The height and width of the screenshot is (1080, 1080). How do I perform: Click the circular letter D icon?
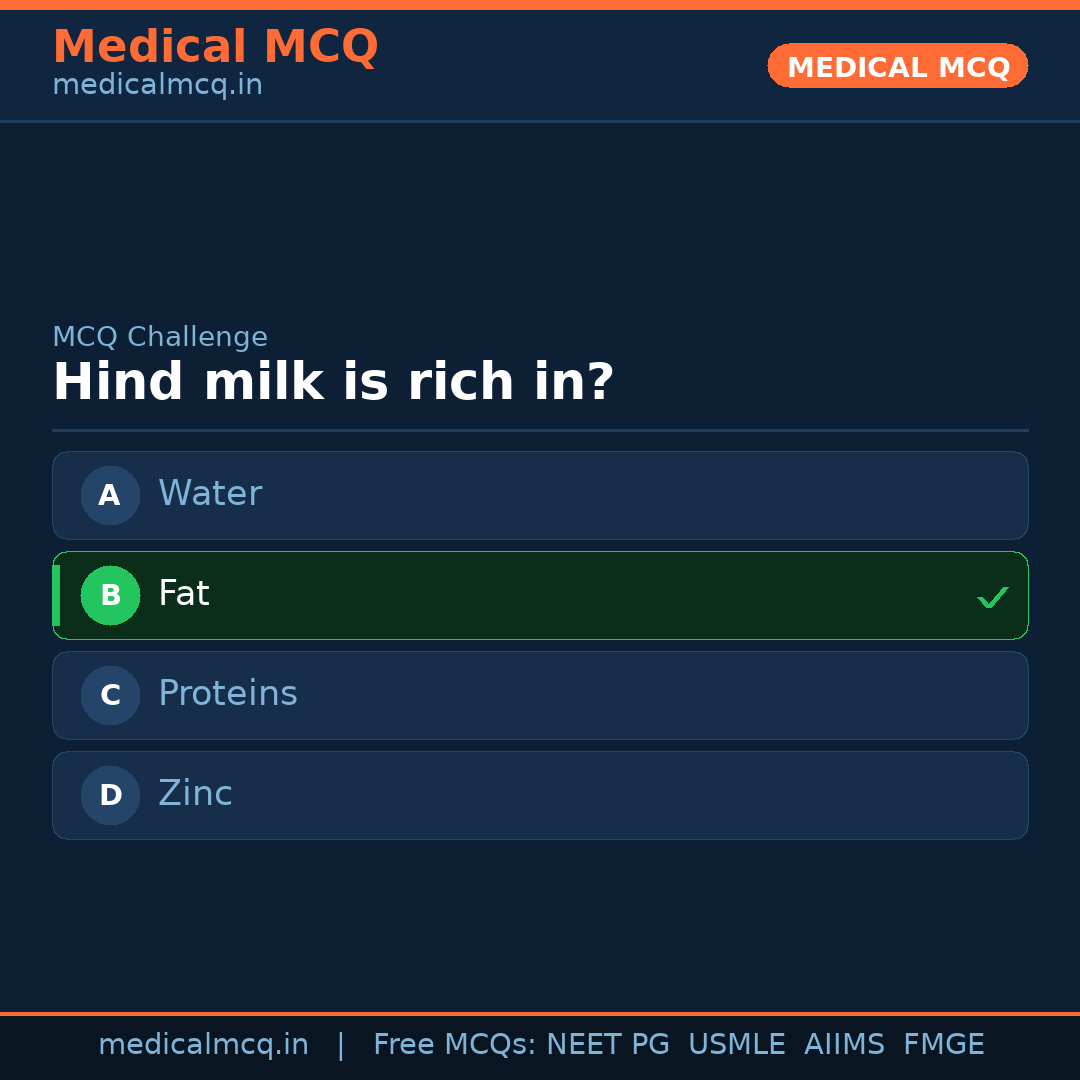(110, 795)
